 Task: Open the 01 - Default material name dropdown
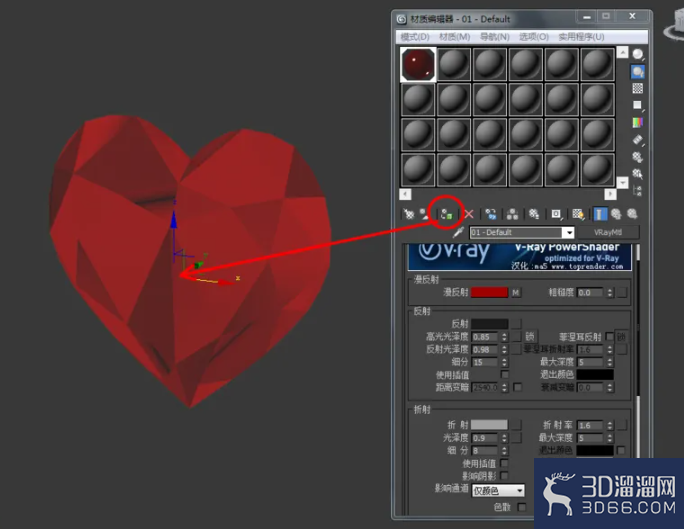[569, 232]
